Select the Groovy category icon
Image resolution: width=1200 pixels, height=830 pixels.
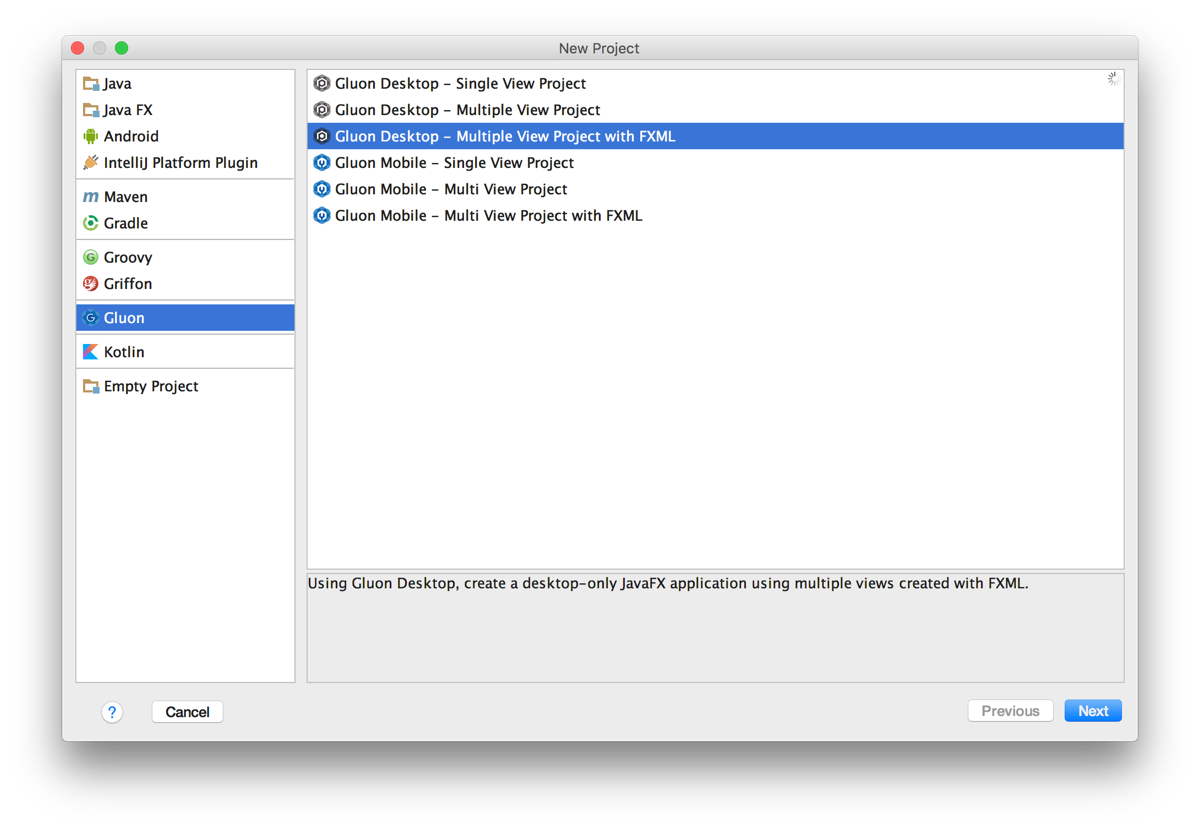tap(91, 257)
